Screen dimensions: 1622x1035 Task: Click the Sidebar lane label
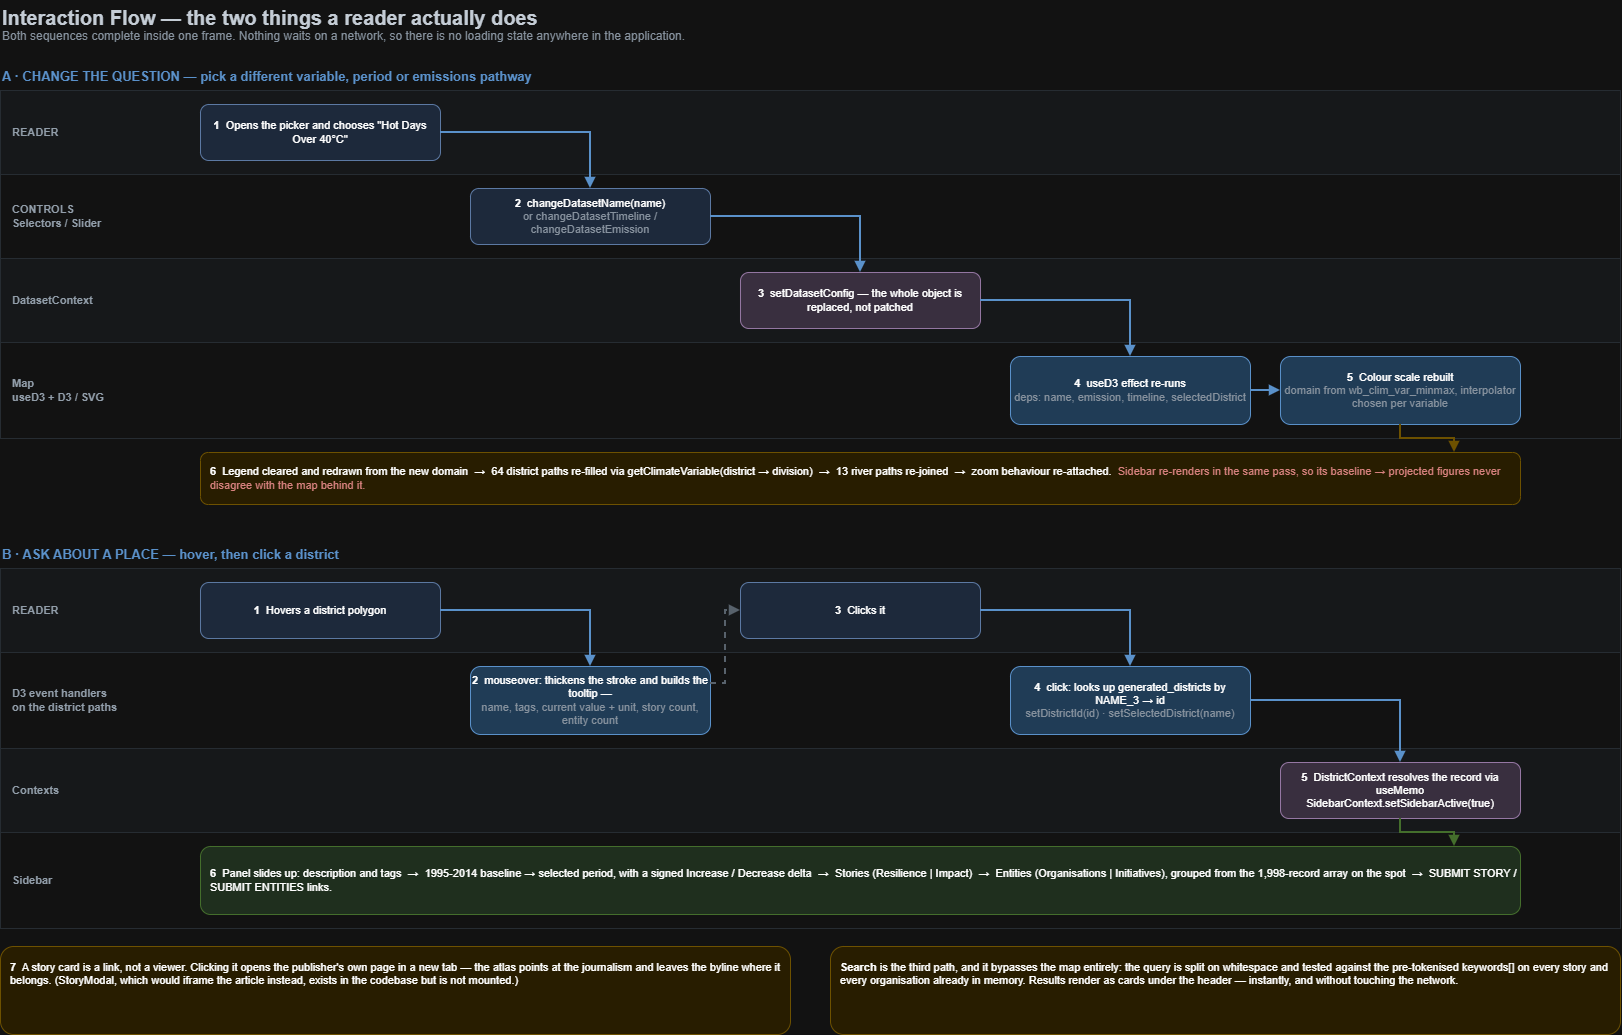point(32,880)
